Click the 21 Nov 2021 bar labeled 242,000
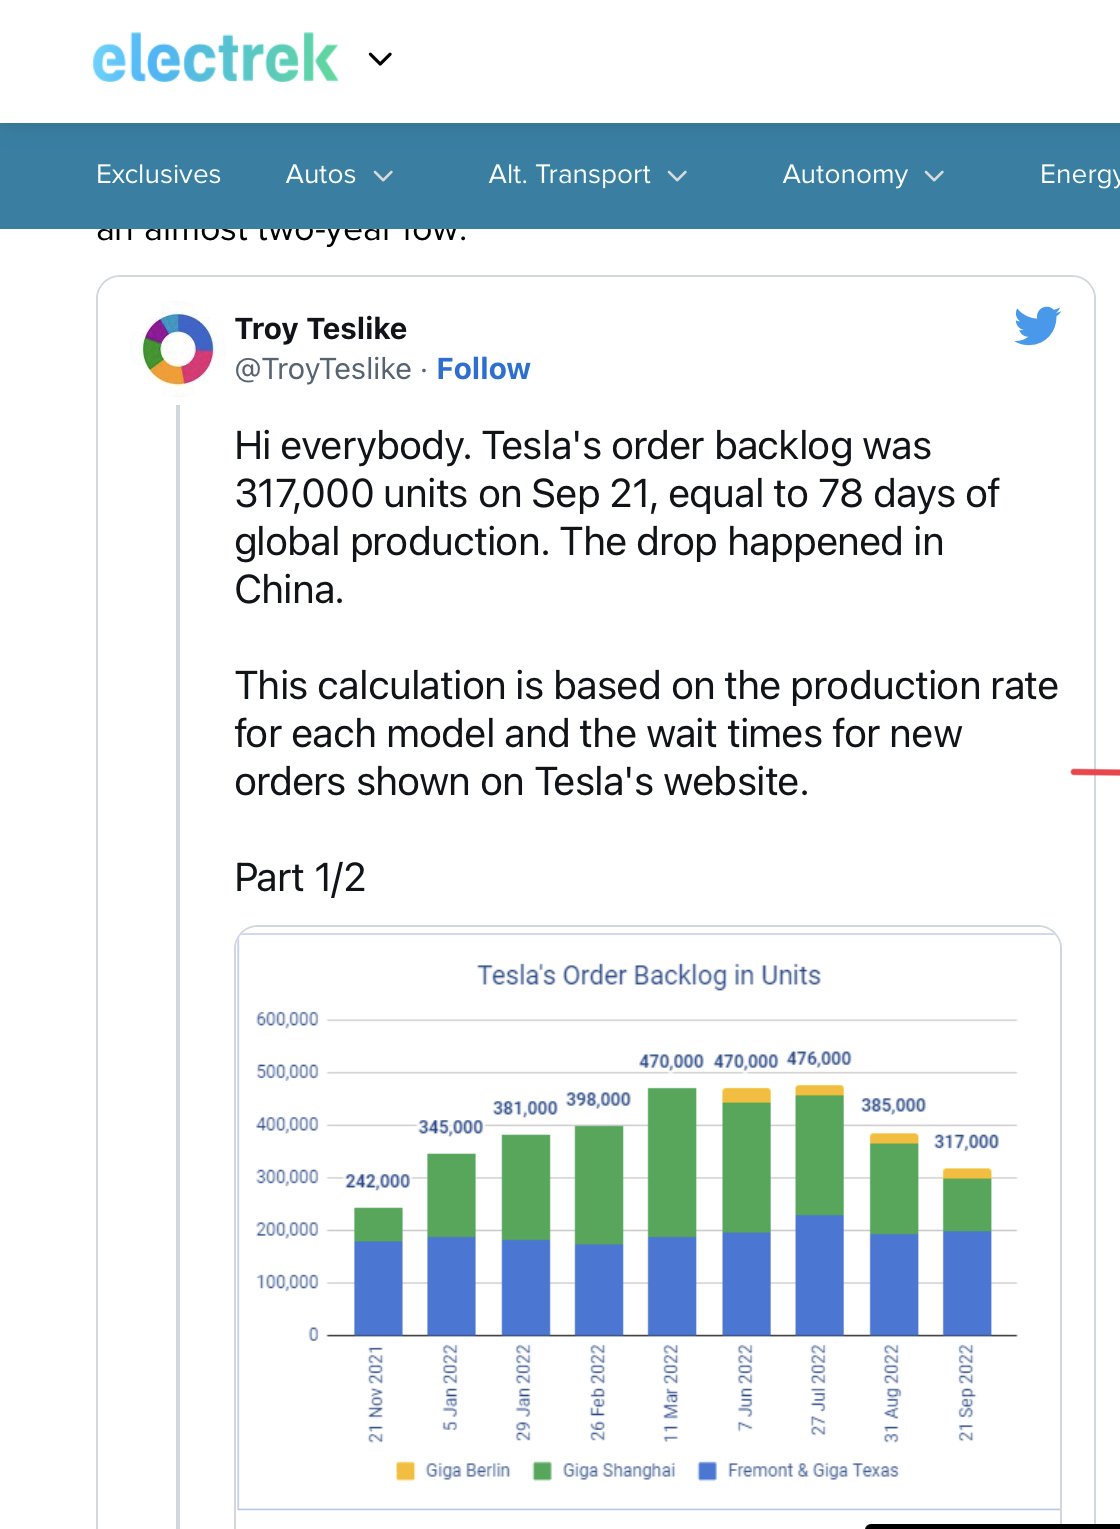1120x1529 pixels. (x=378, y=1271)
